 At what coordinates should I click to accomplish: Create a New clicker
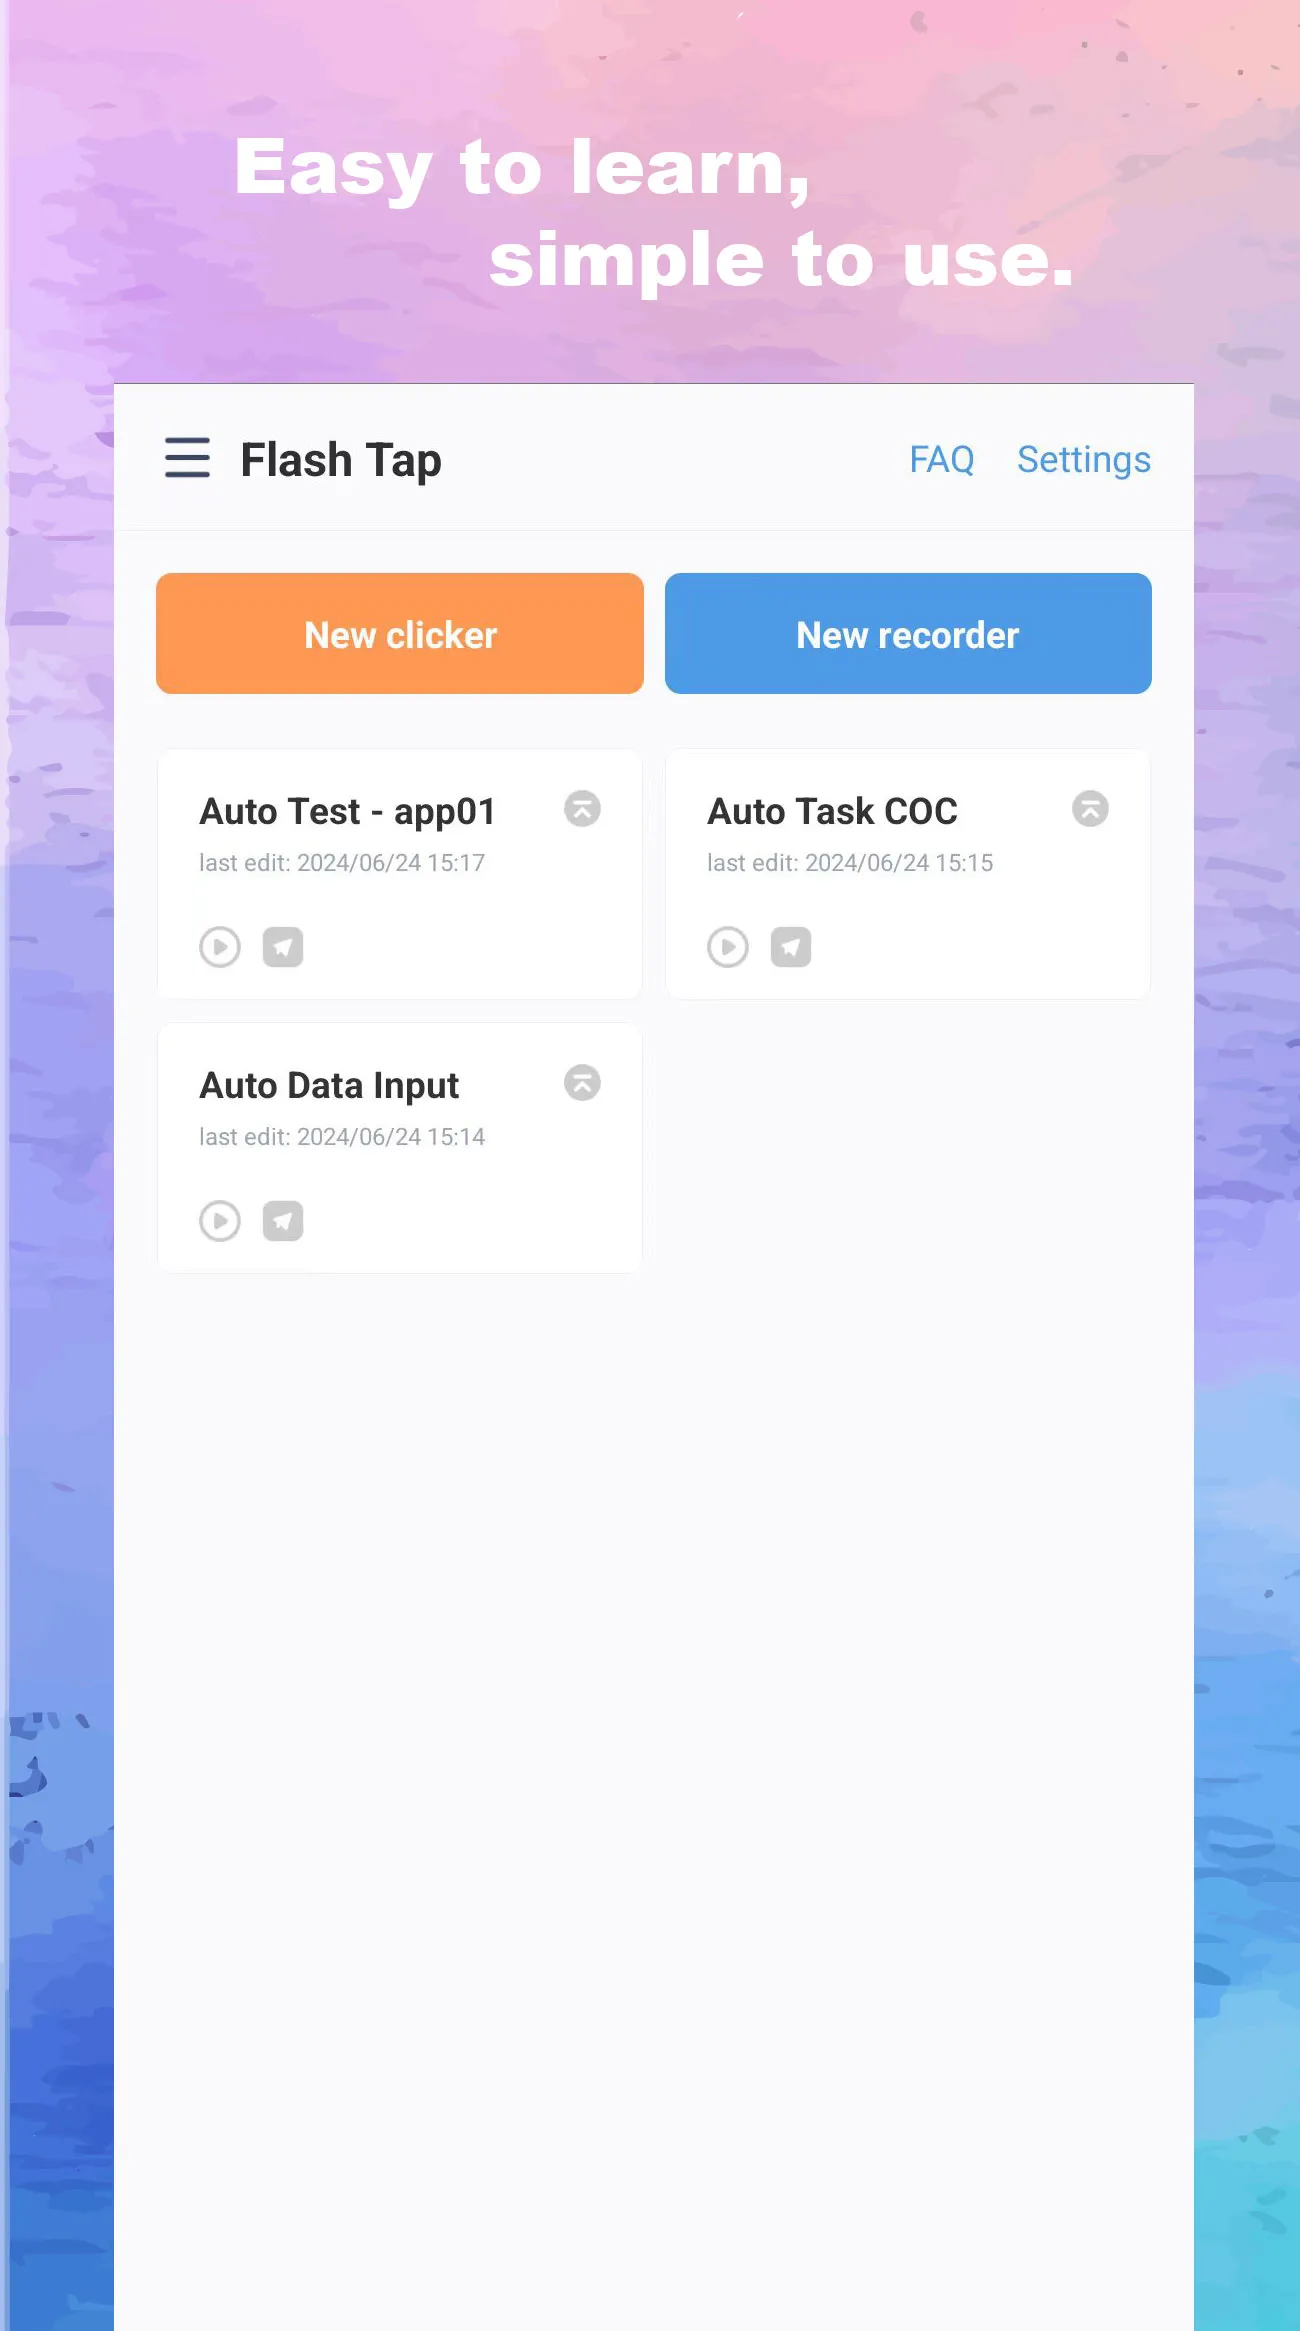click(x=400, y=634)
